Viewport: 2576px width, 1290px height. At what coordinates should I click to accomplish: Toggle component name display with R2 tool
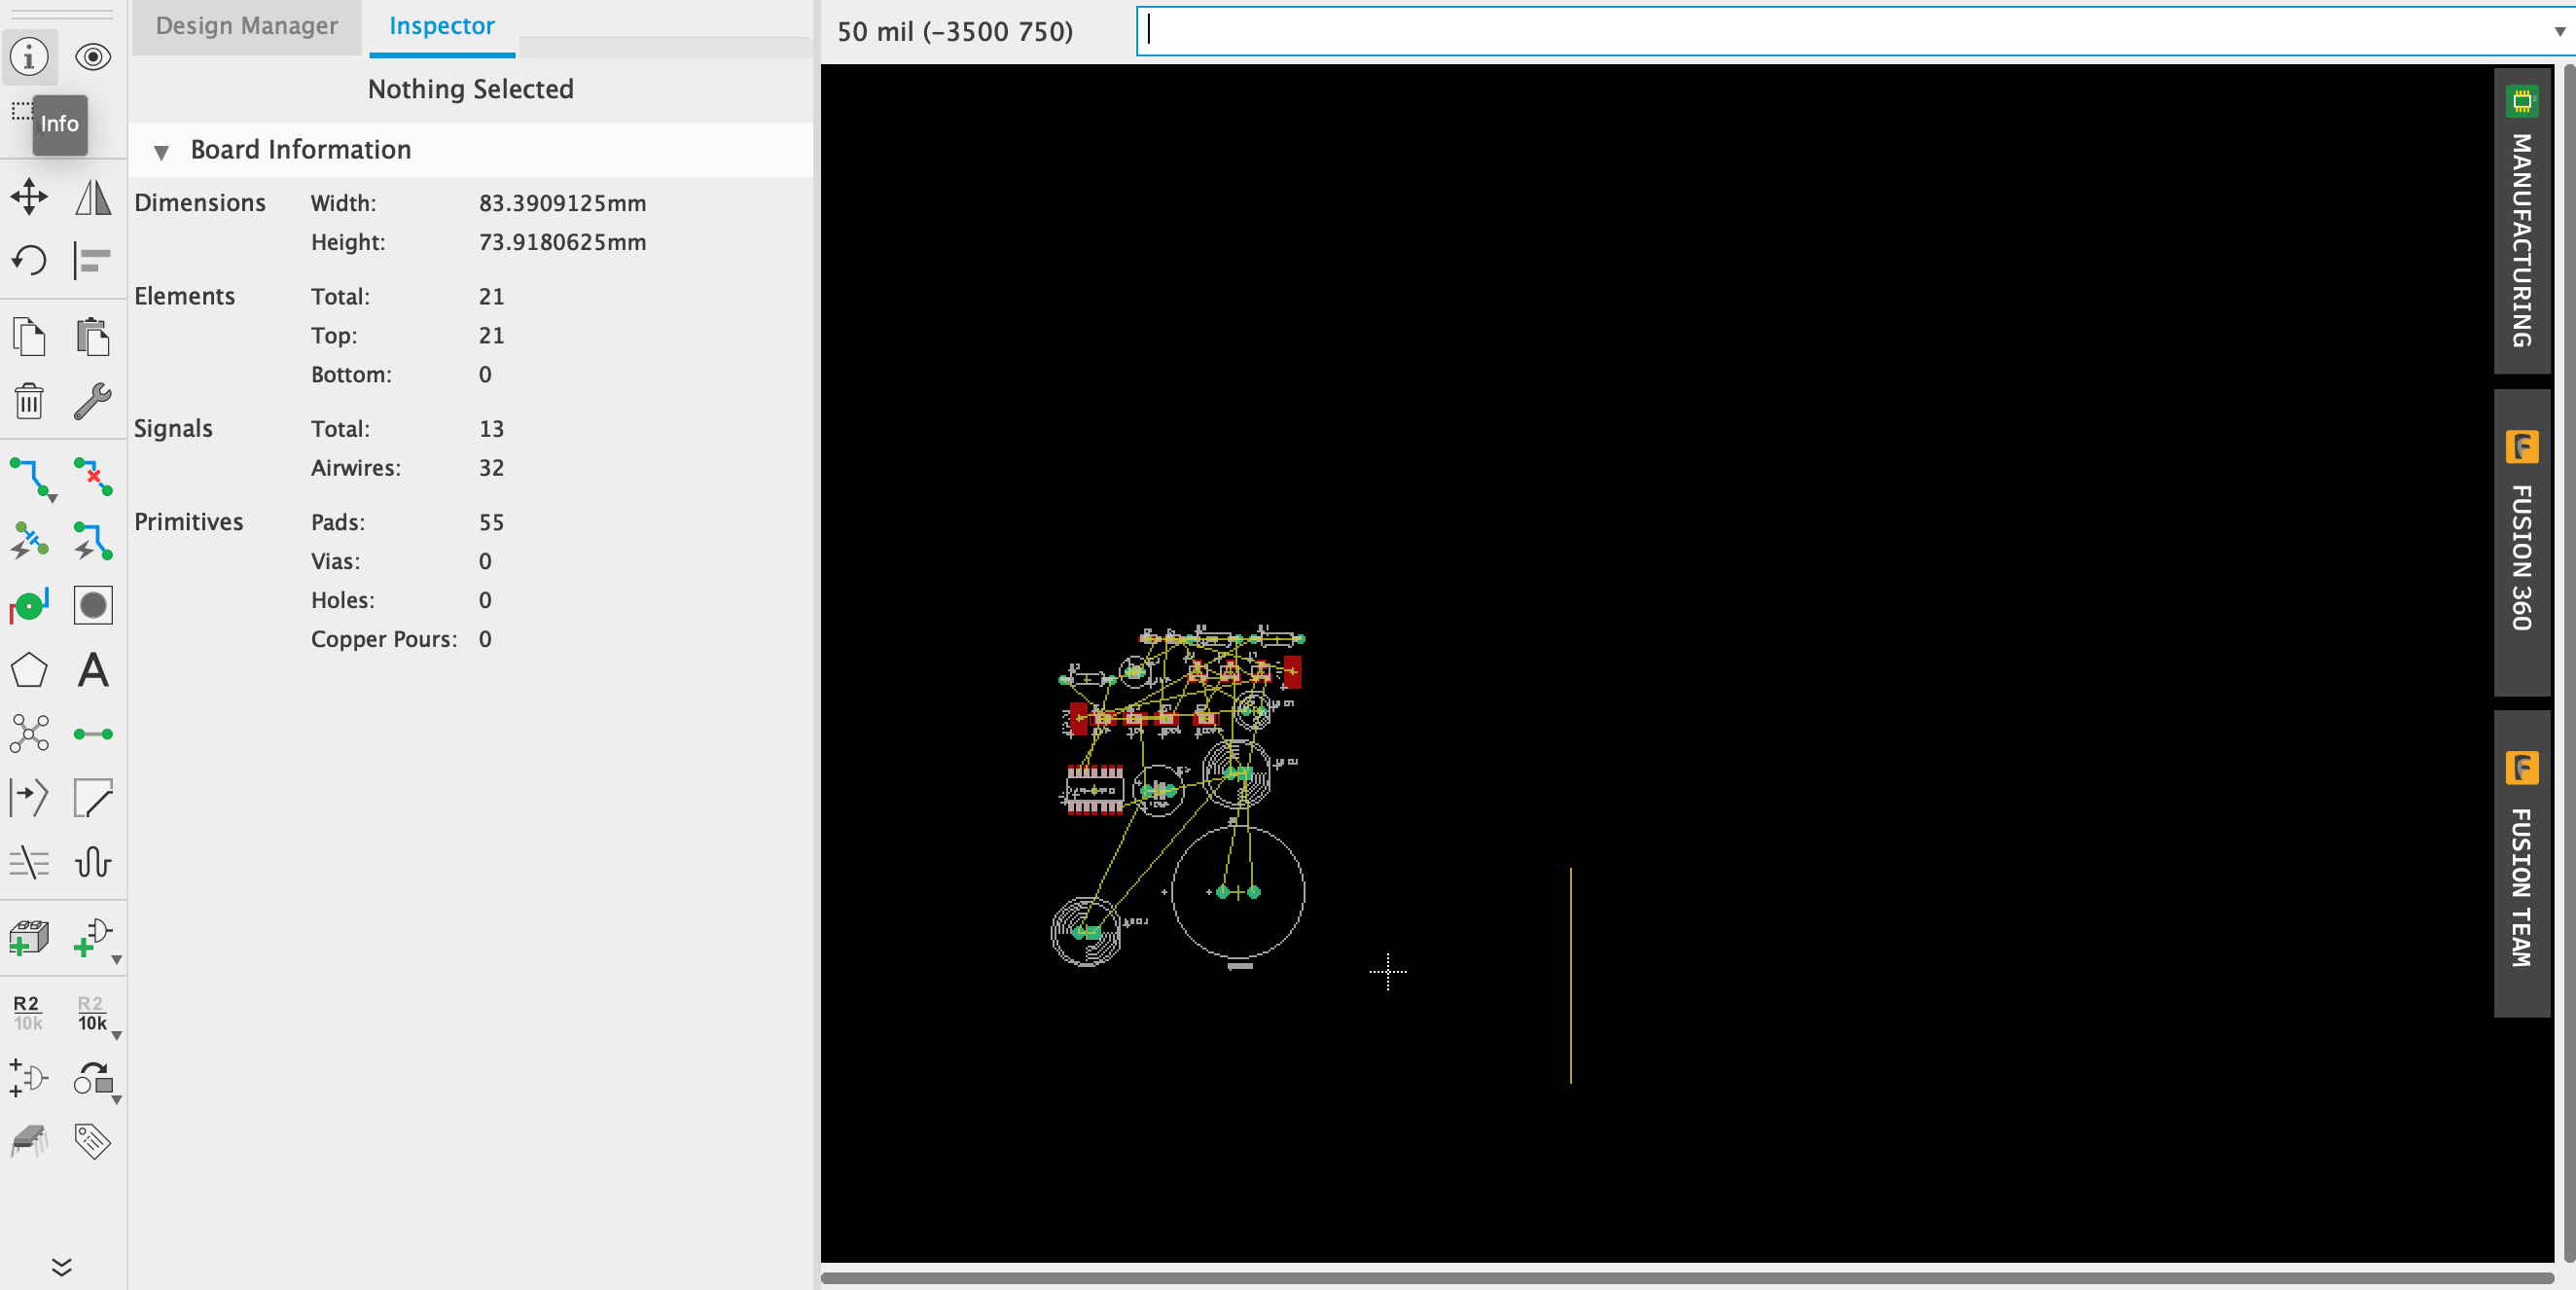(27, 1012)
